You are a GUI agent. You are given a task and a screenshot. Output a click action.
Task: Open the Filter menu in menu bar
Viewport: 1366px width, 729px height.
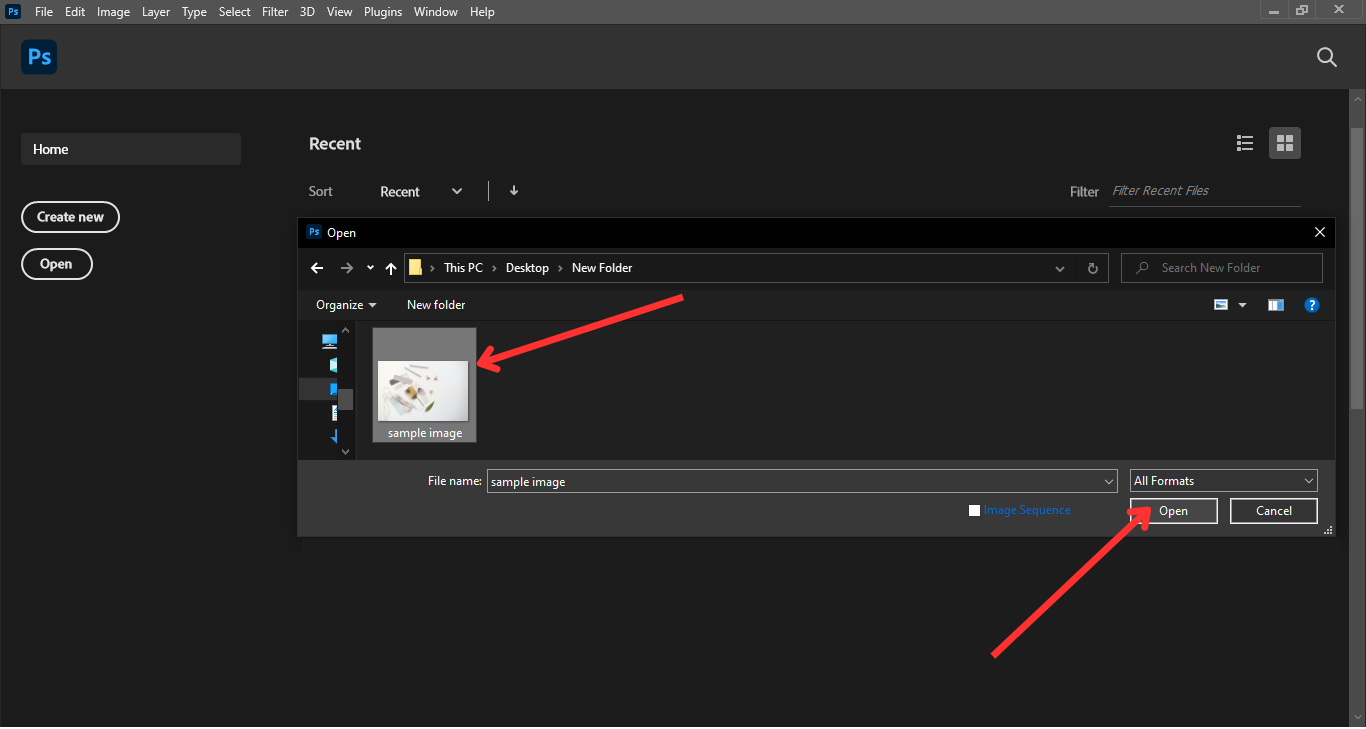(275, 12)
